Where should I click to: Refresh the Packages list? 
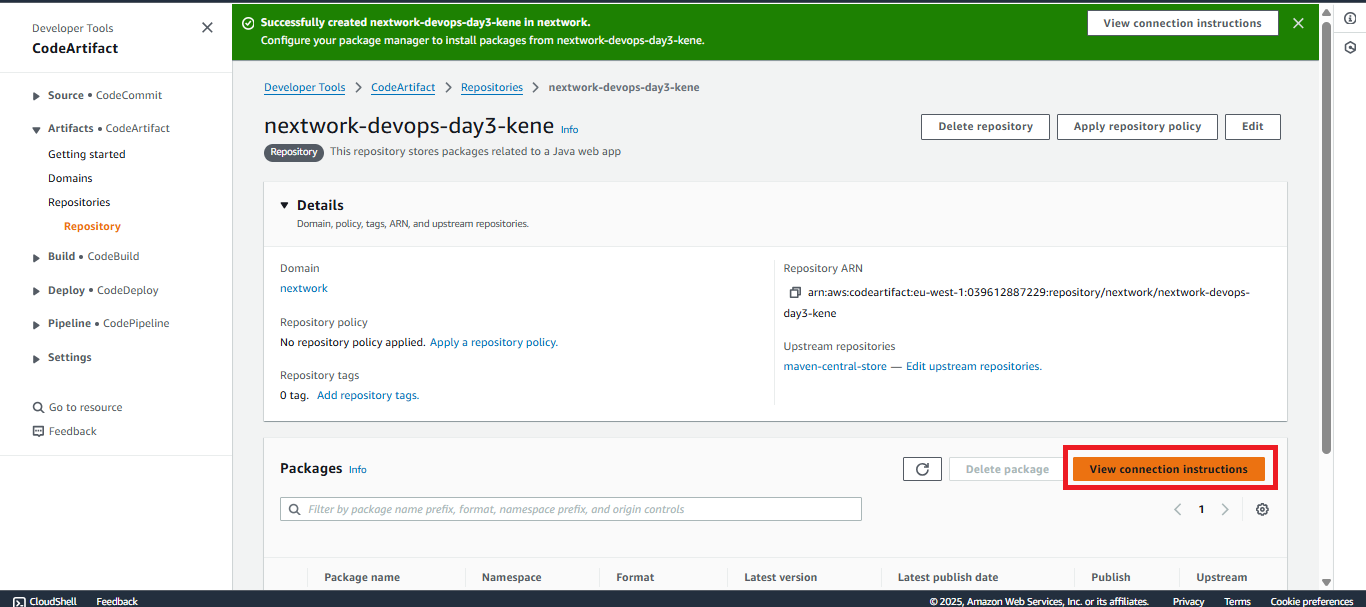922,469
